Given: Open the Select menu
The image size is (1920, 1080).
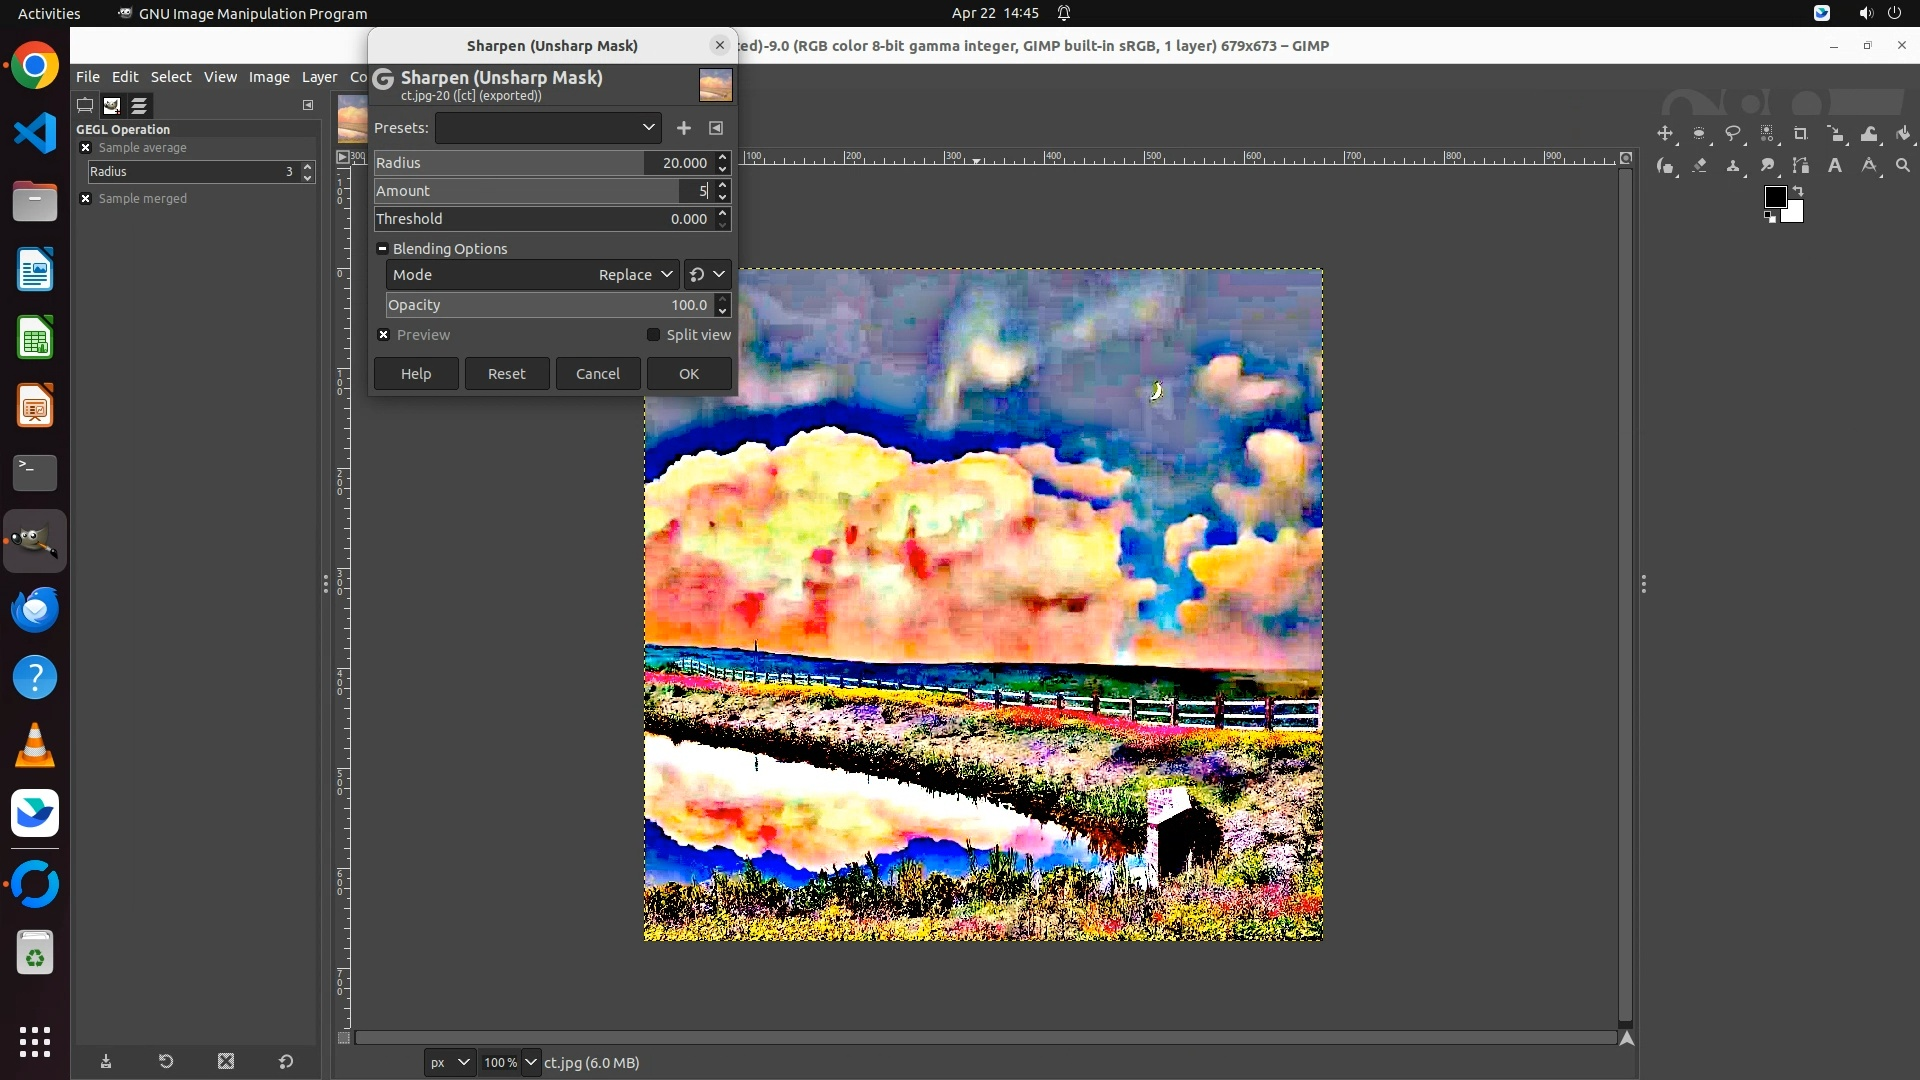Looking at the screenshot, I should (171, 77).
